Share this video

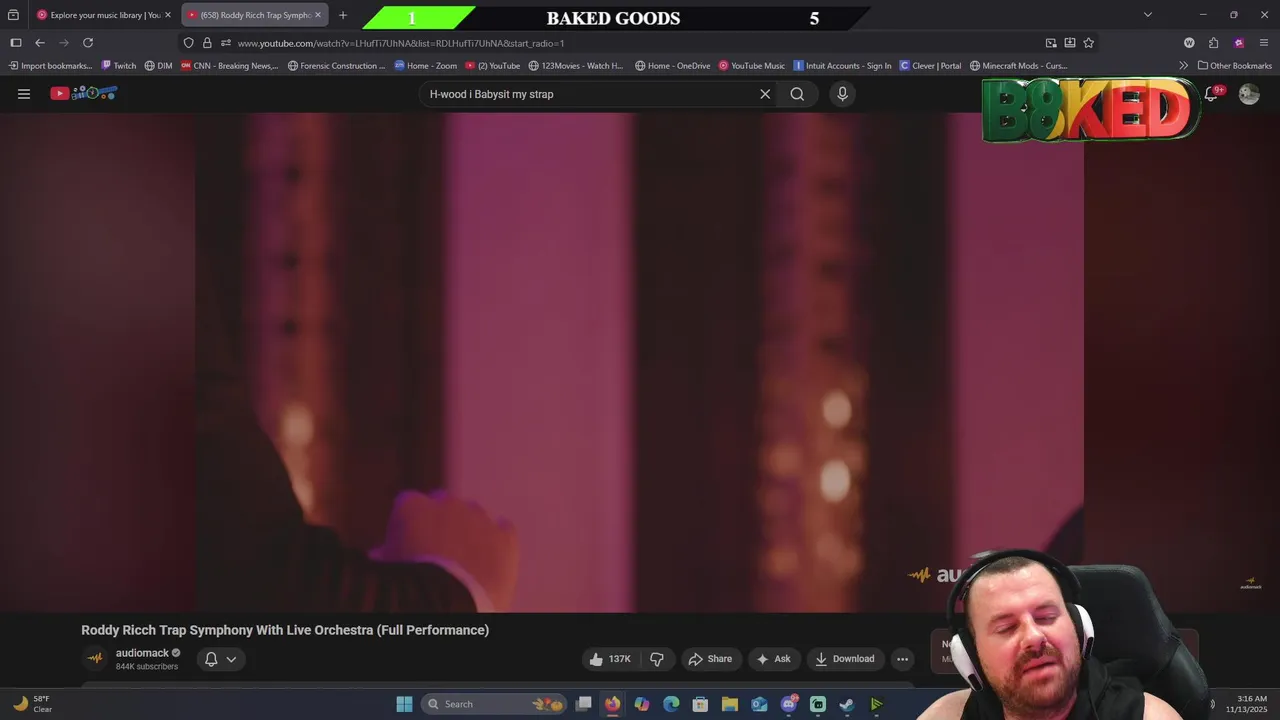pyautogui.click(x=710, y=659)
